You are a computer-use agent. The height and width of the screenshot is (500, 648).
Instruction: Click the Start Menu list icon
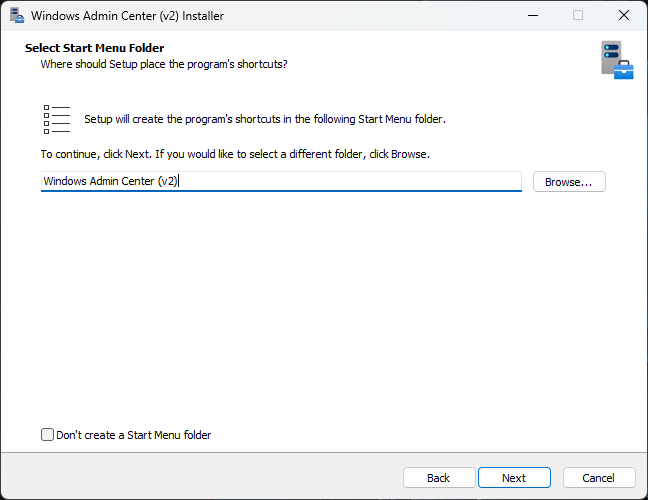57,118
